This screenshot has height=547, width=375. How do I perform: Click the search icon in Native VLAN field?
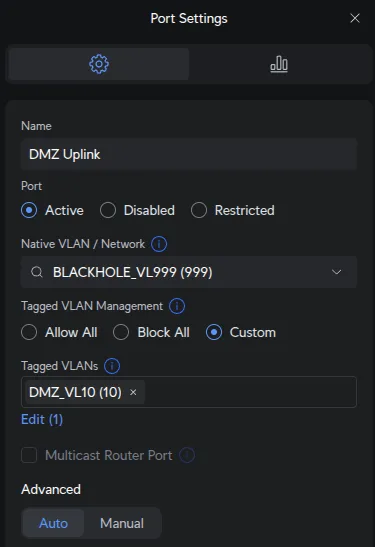point(37,272)
